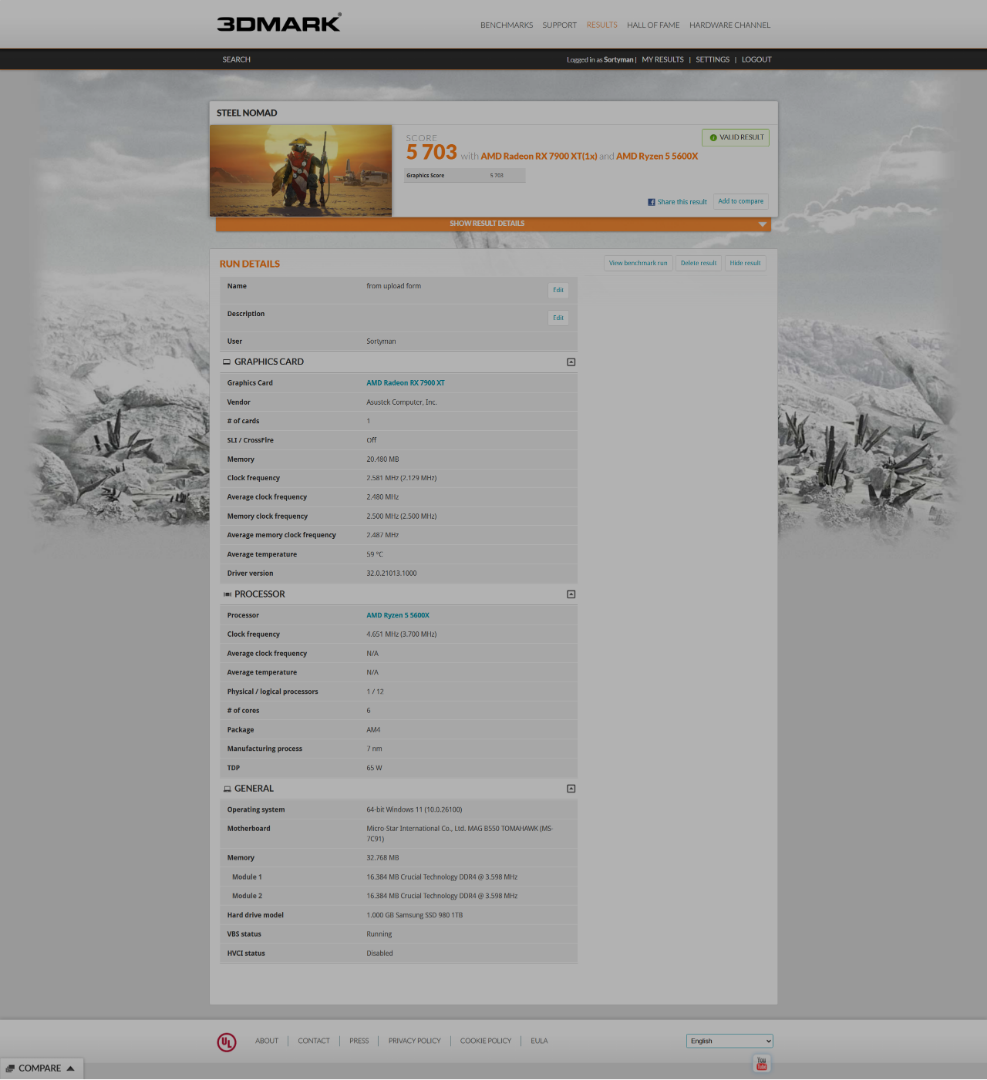Click HVCI status value 'Disabled'
The height and width of the screenshot is (1080, 987).
380,954
